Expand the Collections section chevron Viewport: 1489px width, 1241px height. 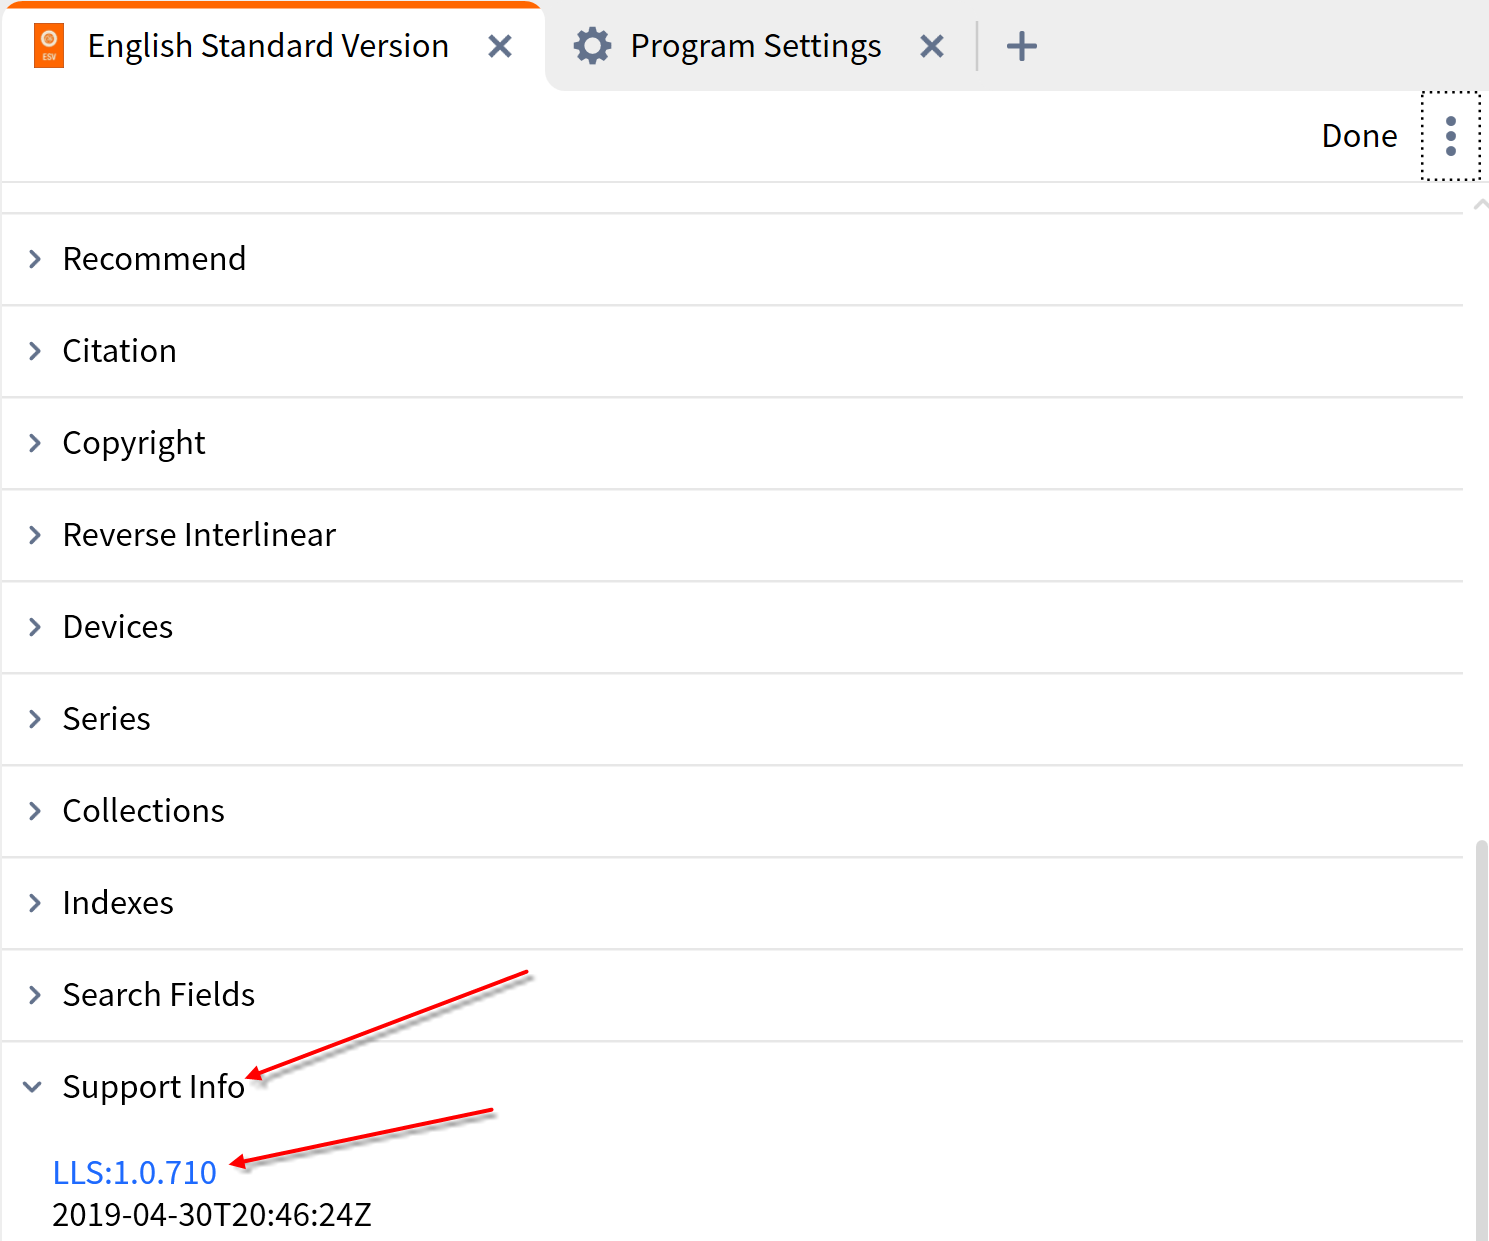click(35, 811)
